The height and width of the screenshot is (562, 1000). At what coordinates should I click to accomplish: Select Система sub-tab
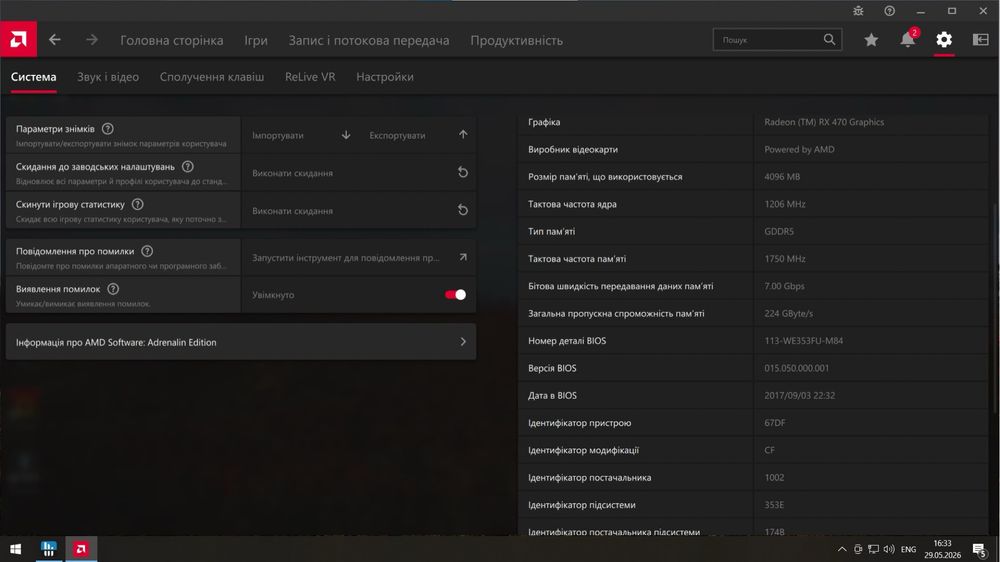[x=33, y=77]
